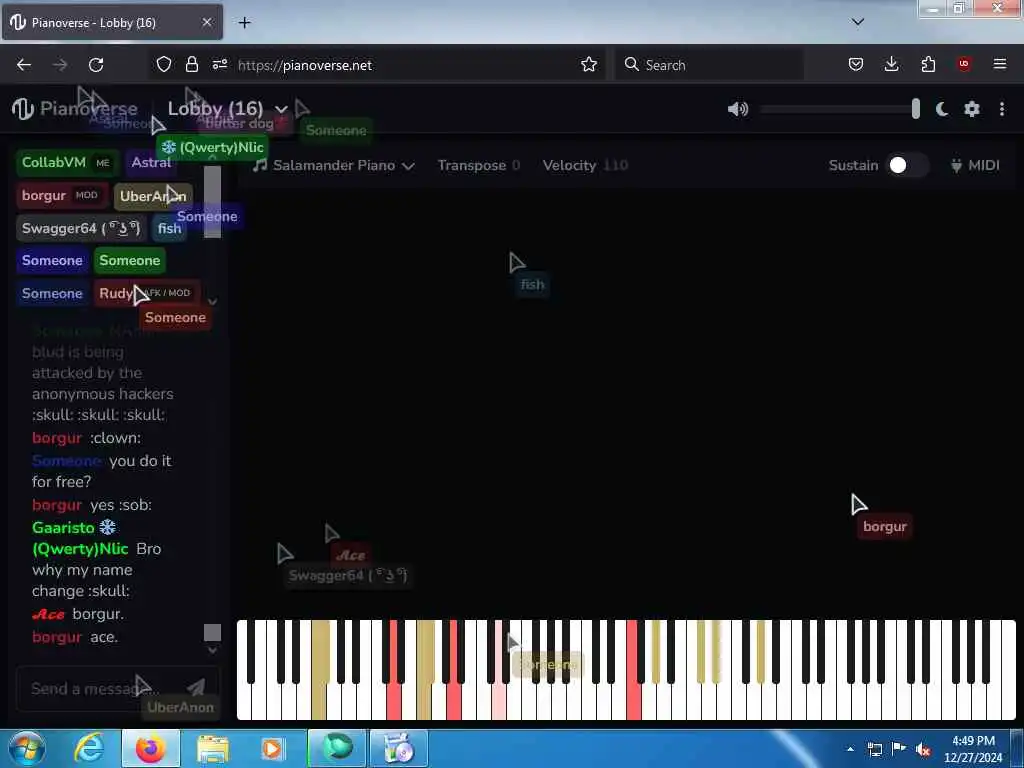Image resolution: width=1024 pixels, height=768 pixels.
Task: Select user Astral in list
Action: [151, 163]
